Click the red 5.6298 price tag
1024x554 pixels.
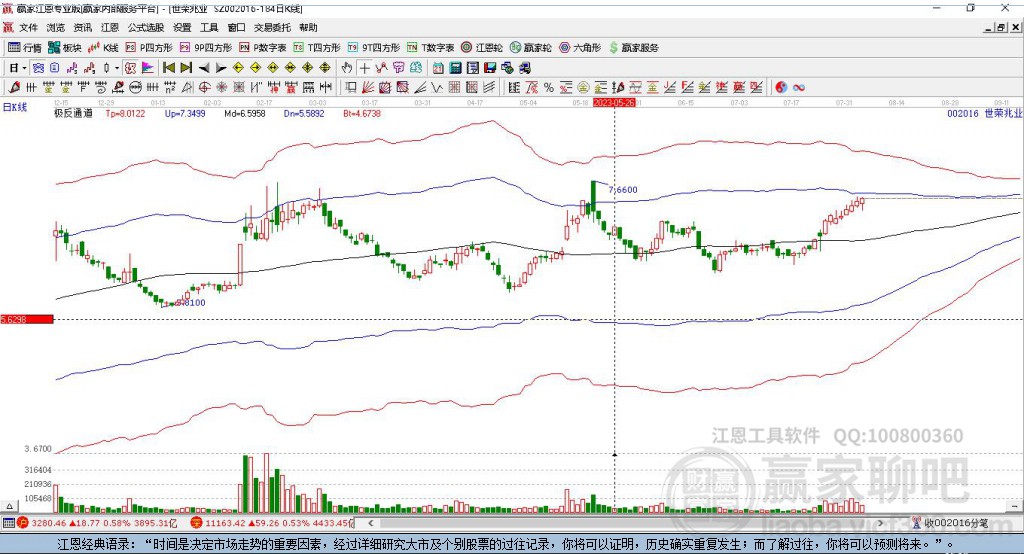pyautogui.click(x=27, y=319)
